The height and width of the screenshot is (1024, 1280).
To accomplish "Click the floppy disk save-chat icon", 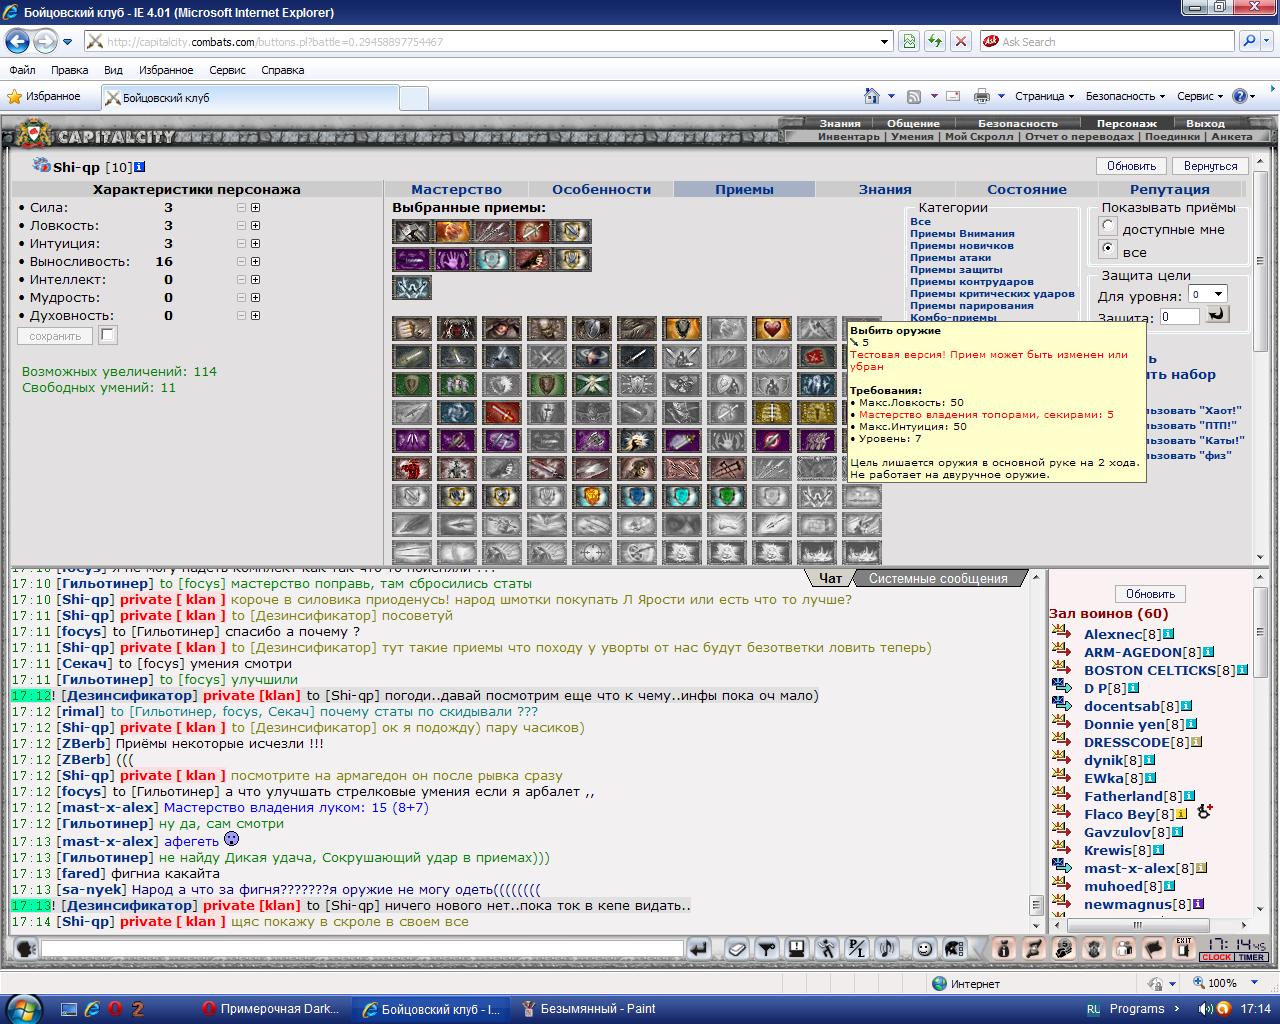I will [796, 948].
